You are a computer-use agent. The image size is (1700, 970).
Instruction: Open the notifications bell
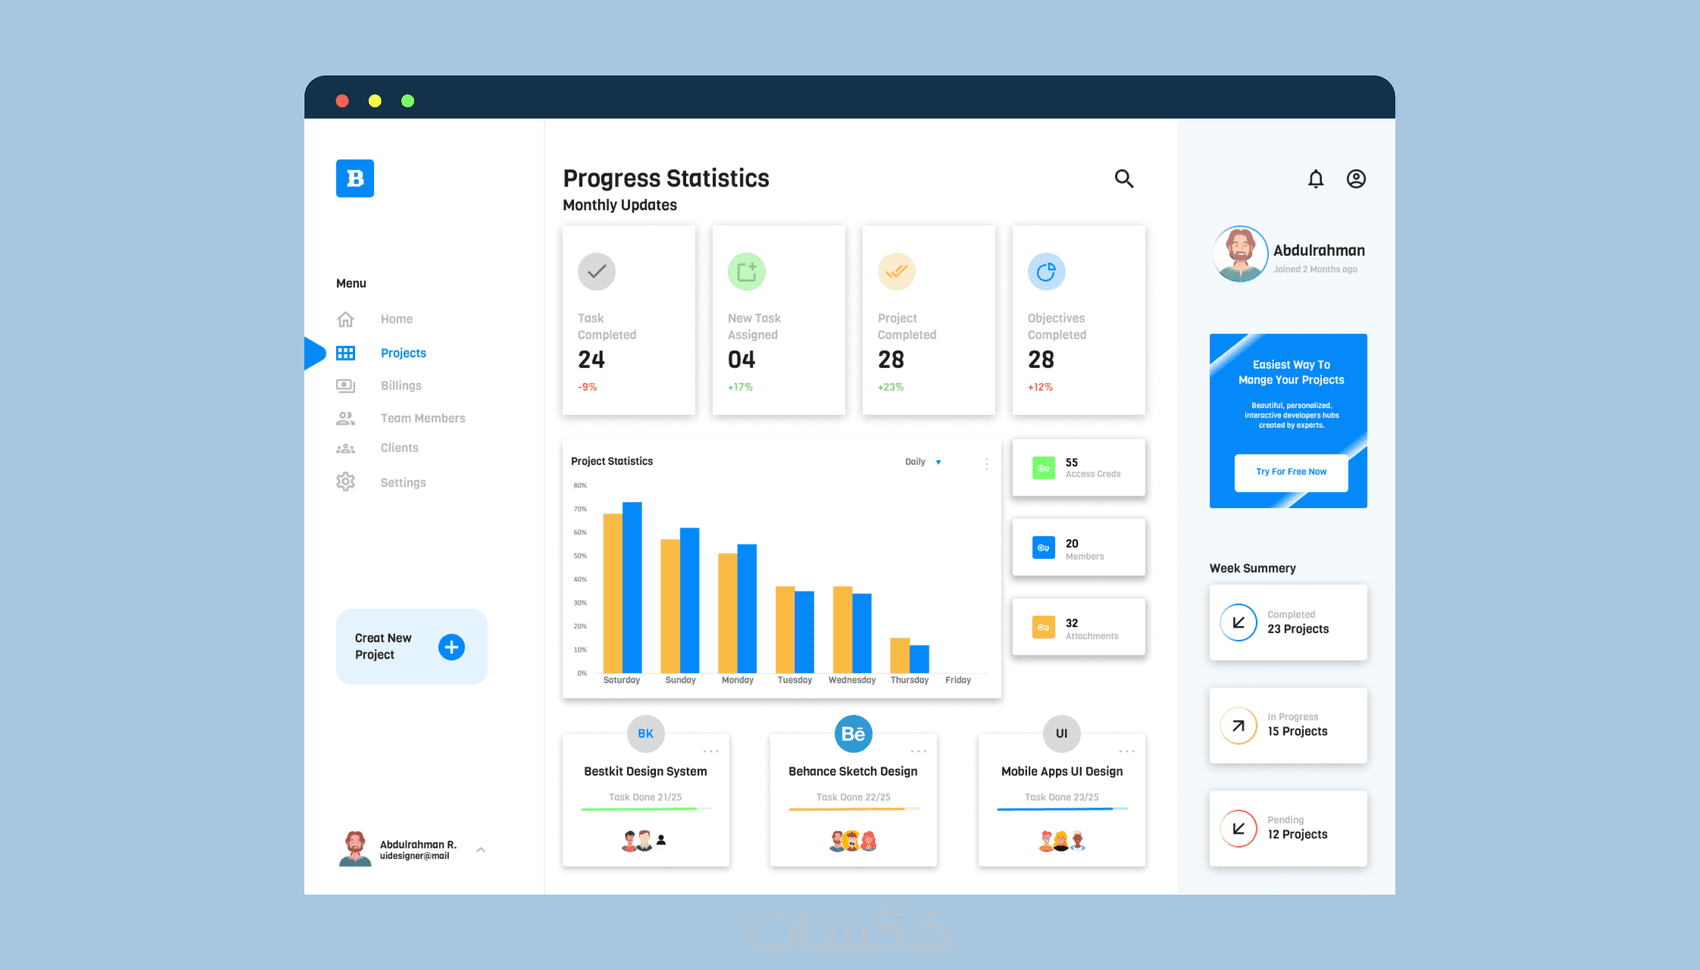click(1315, 179)
